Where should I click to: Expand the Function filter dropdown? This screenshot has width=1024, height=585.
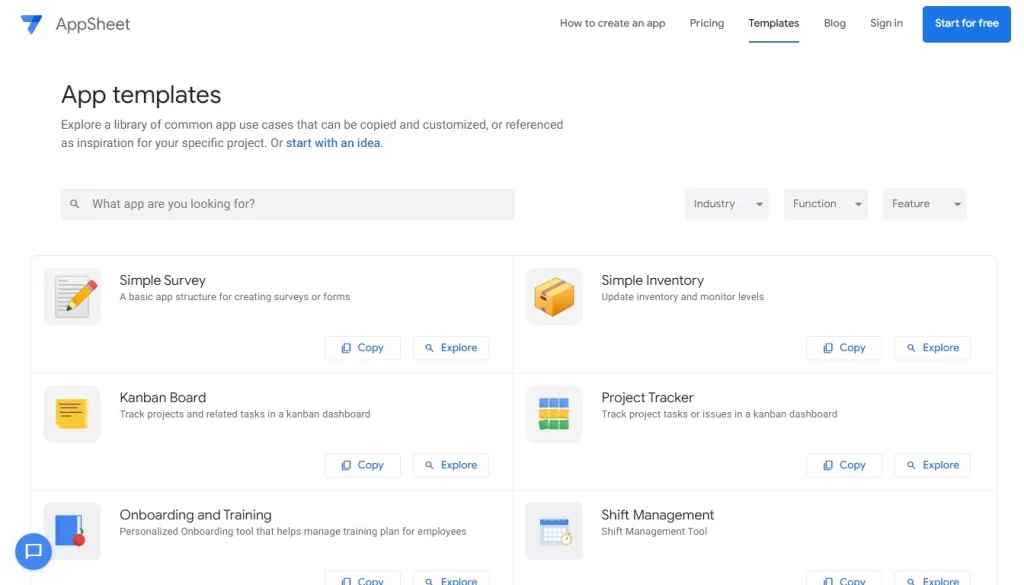point(826,204)
